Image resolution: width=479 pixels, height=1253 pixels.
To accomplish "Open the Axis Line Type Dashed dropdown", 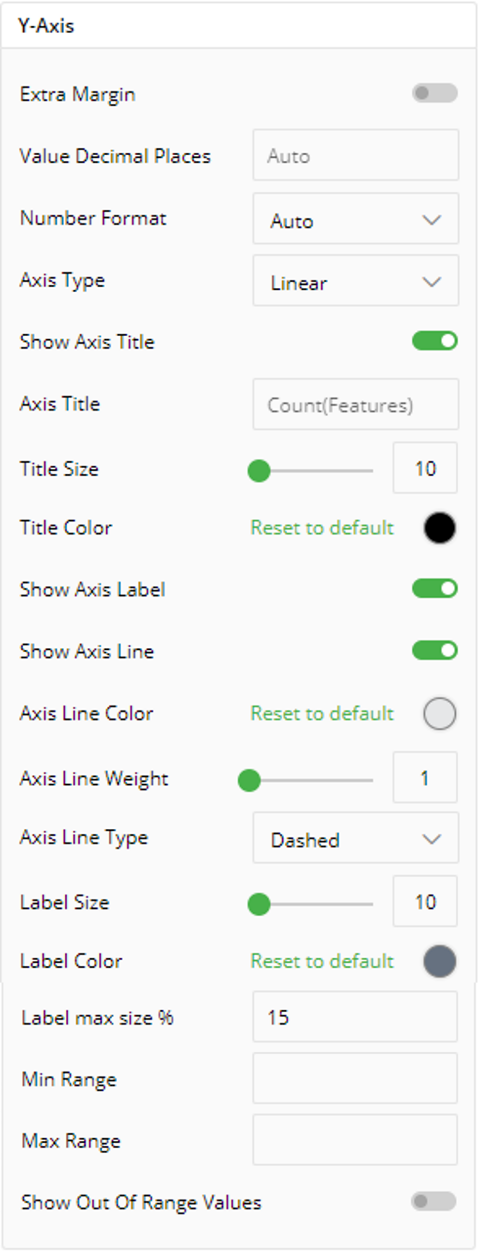I will [356, 838].
